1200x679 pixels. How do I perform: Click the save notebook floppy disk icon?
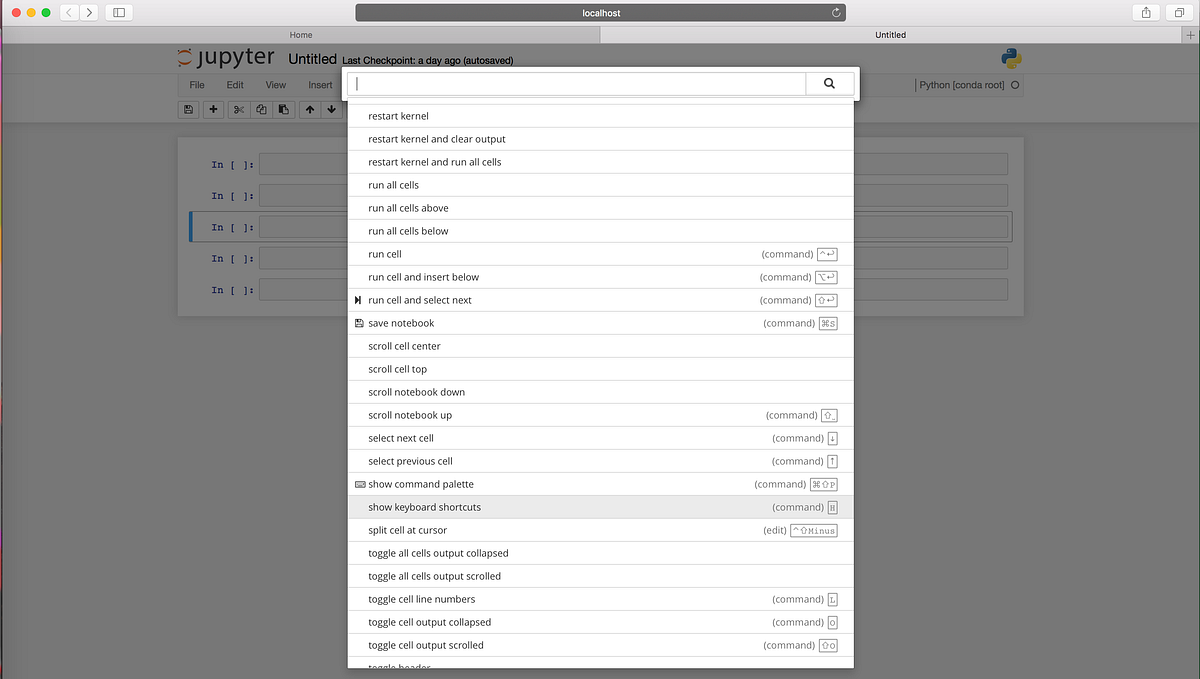pos(188,109)
